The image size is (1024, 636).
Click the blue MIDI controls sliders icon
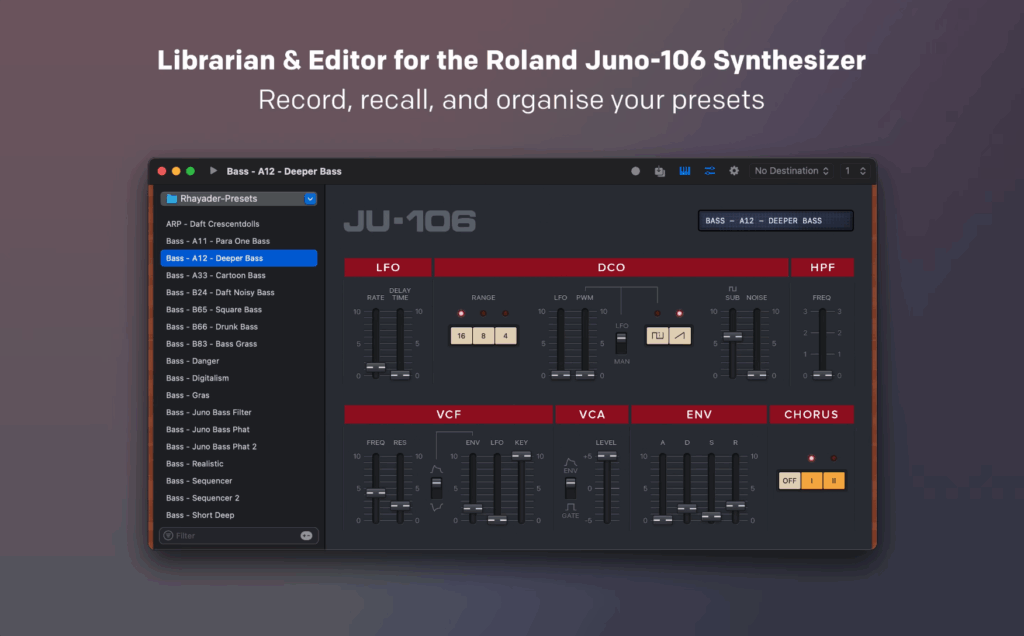click(710, 171)
